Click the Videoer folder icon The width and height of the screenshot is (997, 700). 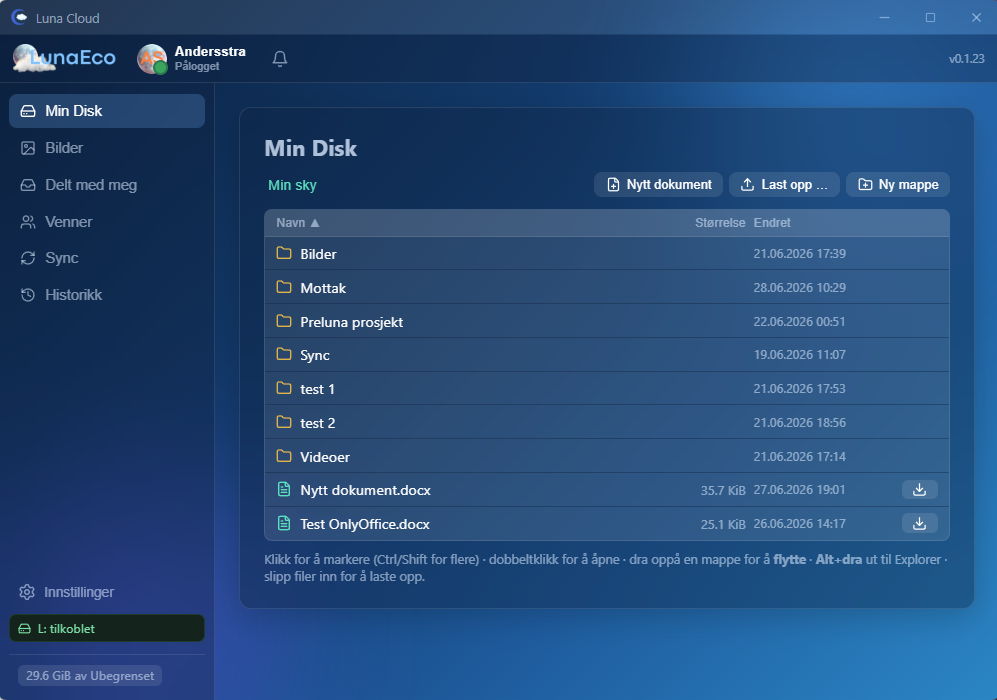tap(284, 456)
